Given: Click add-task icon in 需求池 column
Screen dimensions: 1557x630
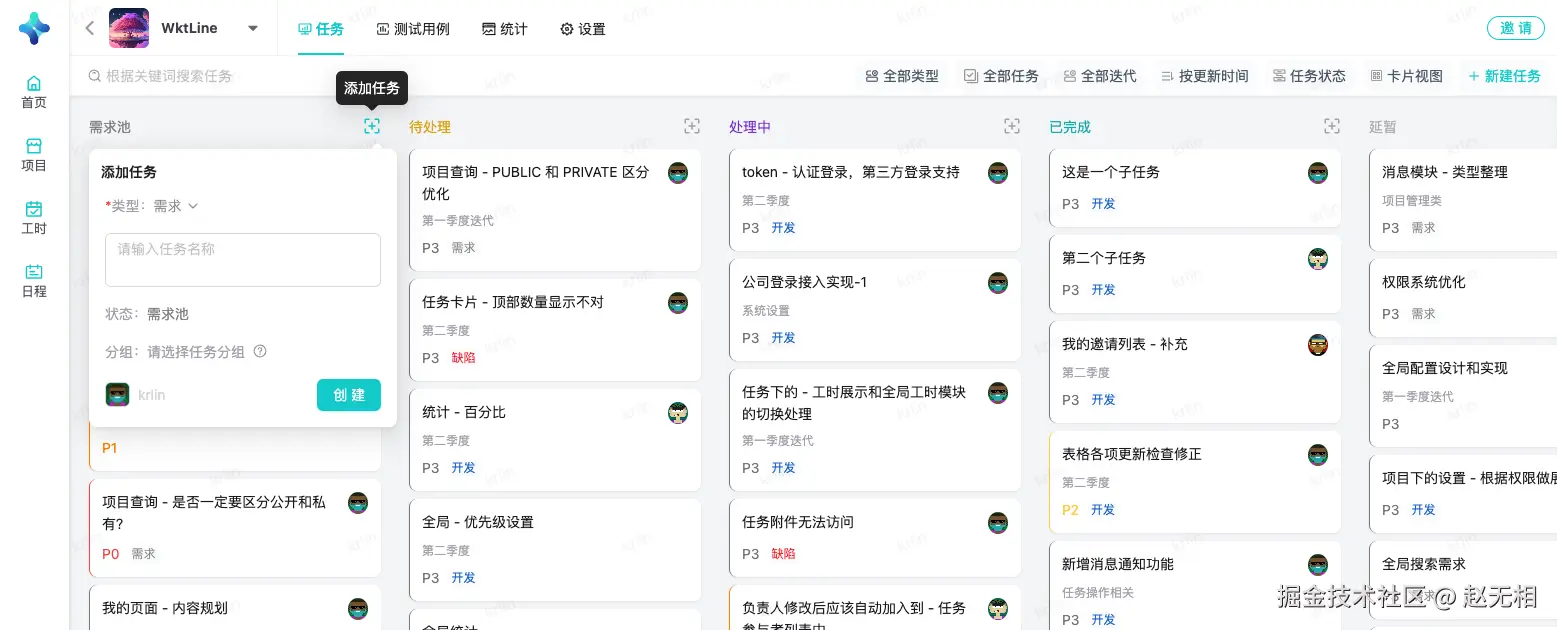Looking at the screenshot, I should click(372, 126).
